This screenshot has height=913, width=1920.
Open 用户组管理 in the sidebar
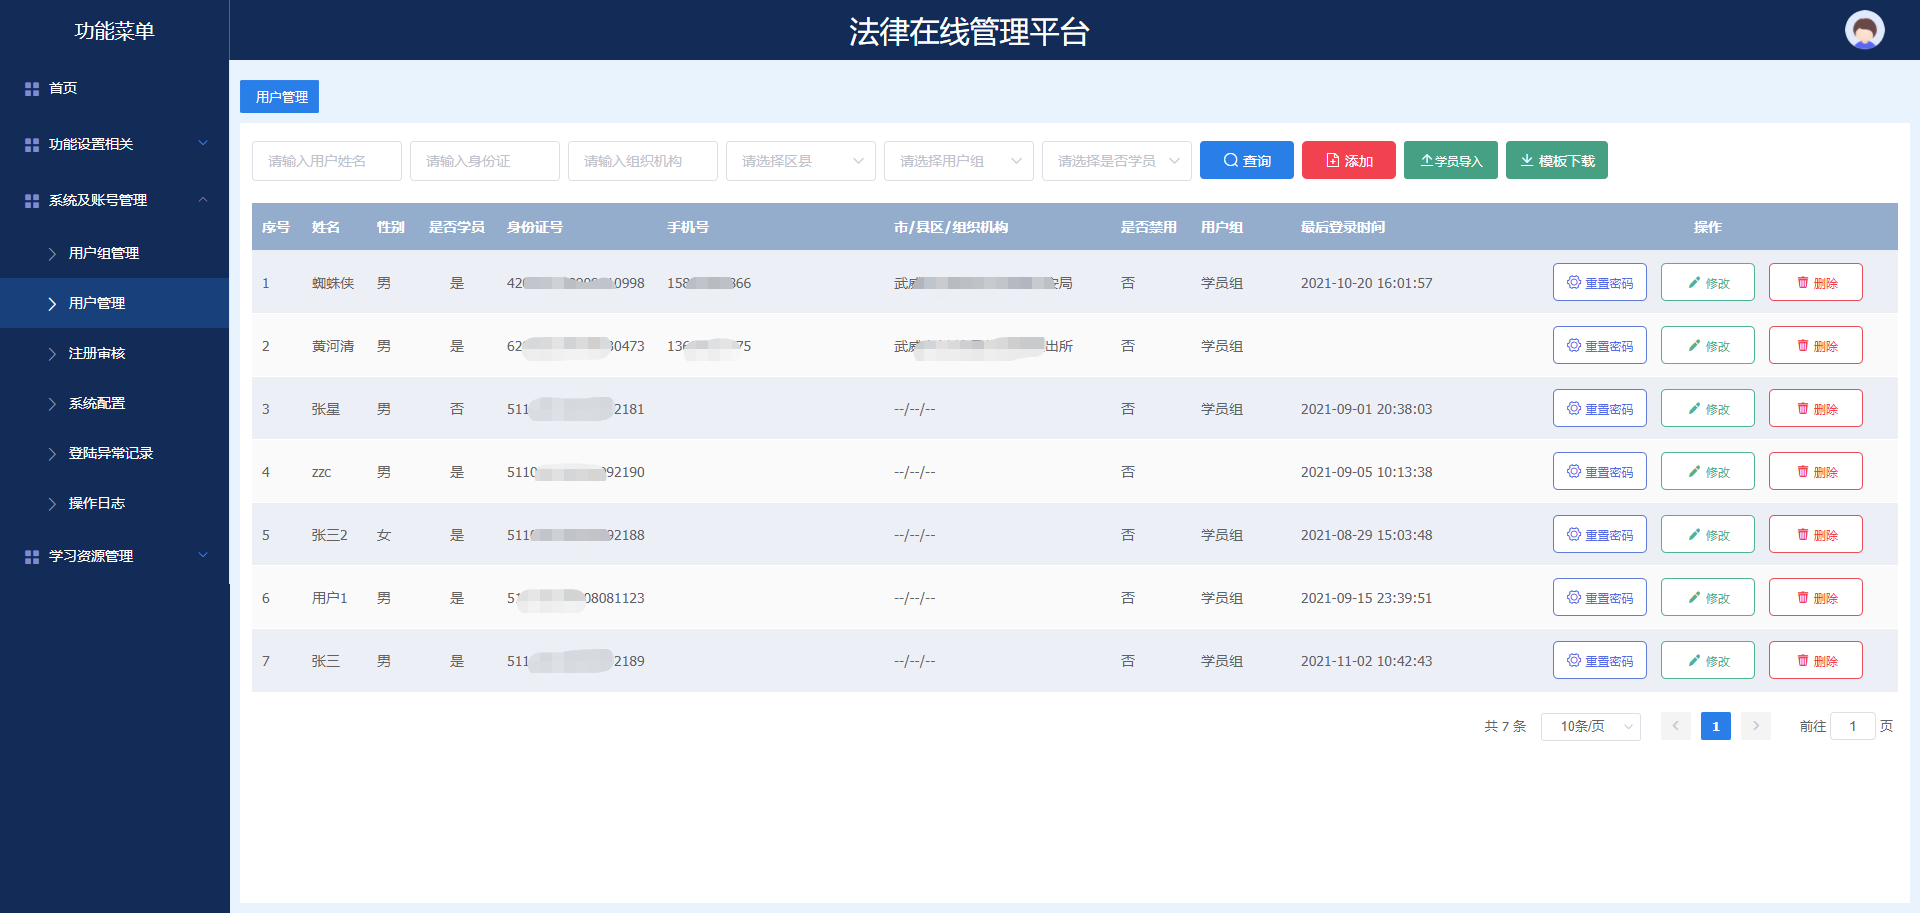click(x=114, y=253)
